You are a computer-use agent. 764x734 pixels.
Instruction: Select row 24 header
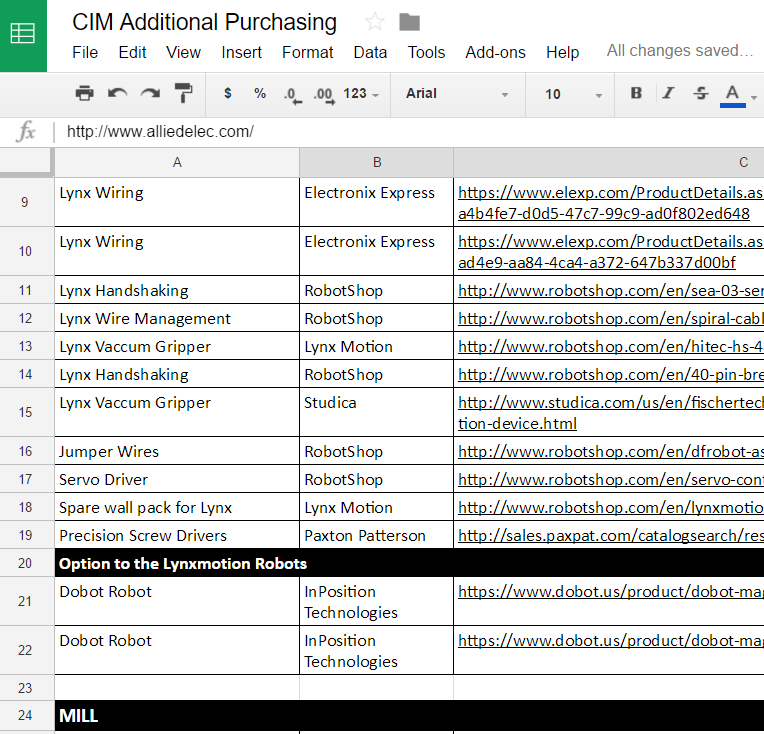coord(25,715)
